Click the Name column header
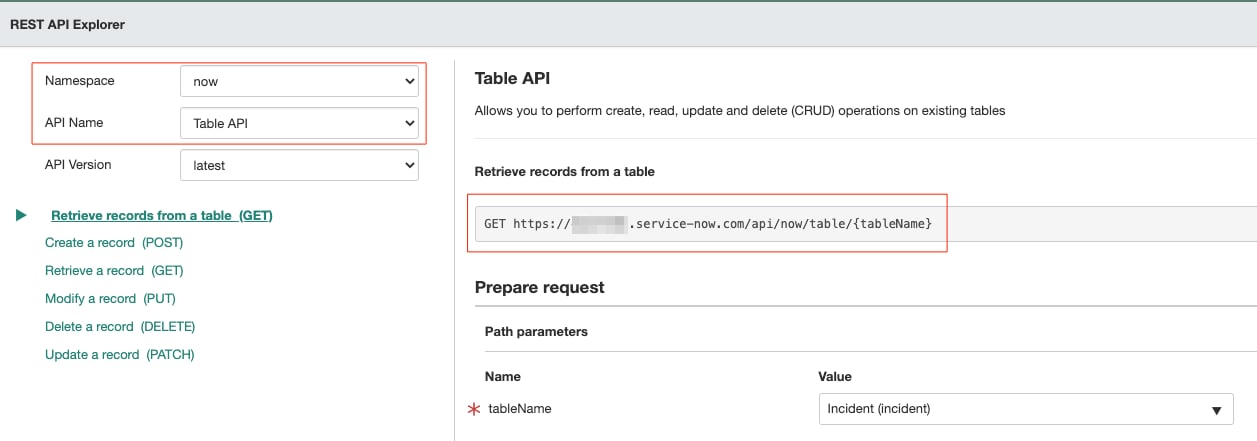 point(503,377)
